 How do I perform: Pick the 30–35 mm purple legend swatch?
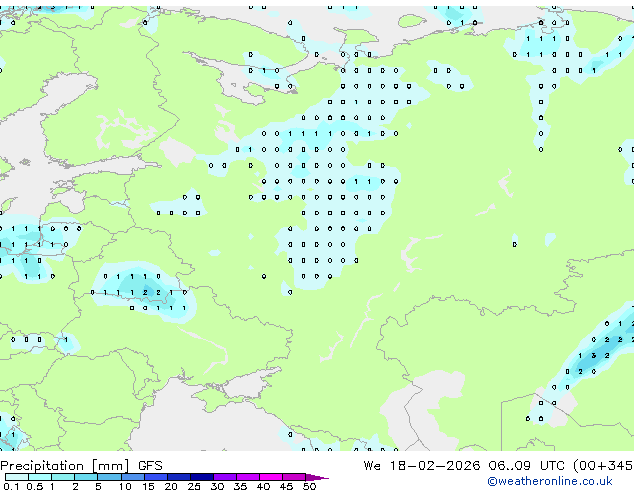pyautogui.click(x=224, y=477)
